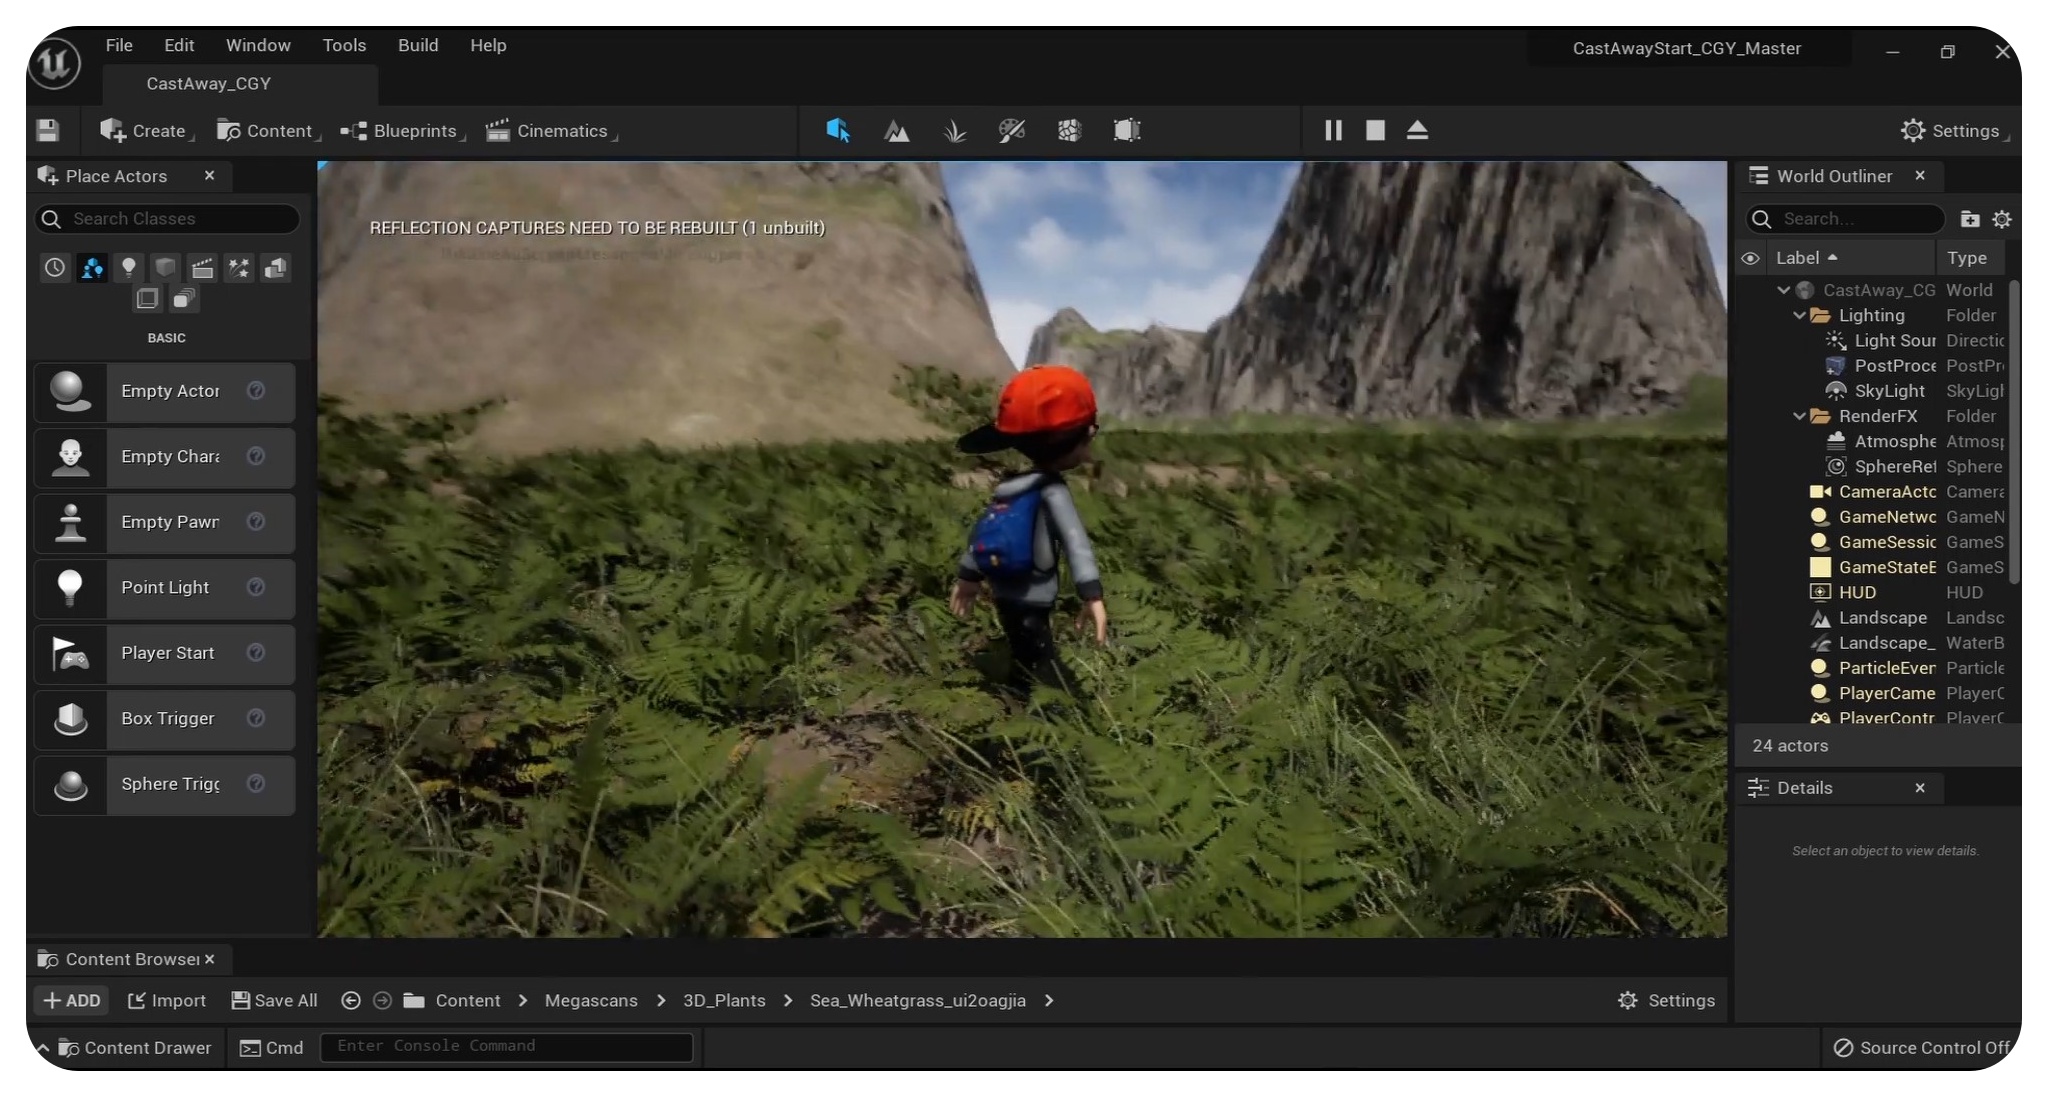Image resolution: width=2048 pixels, height=1097 pixels.
Task: Switch to the CastAway_CGY tab
Action: pos(209,84)
